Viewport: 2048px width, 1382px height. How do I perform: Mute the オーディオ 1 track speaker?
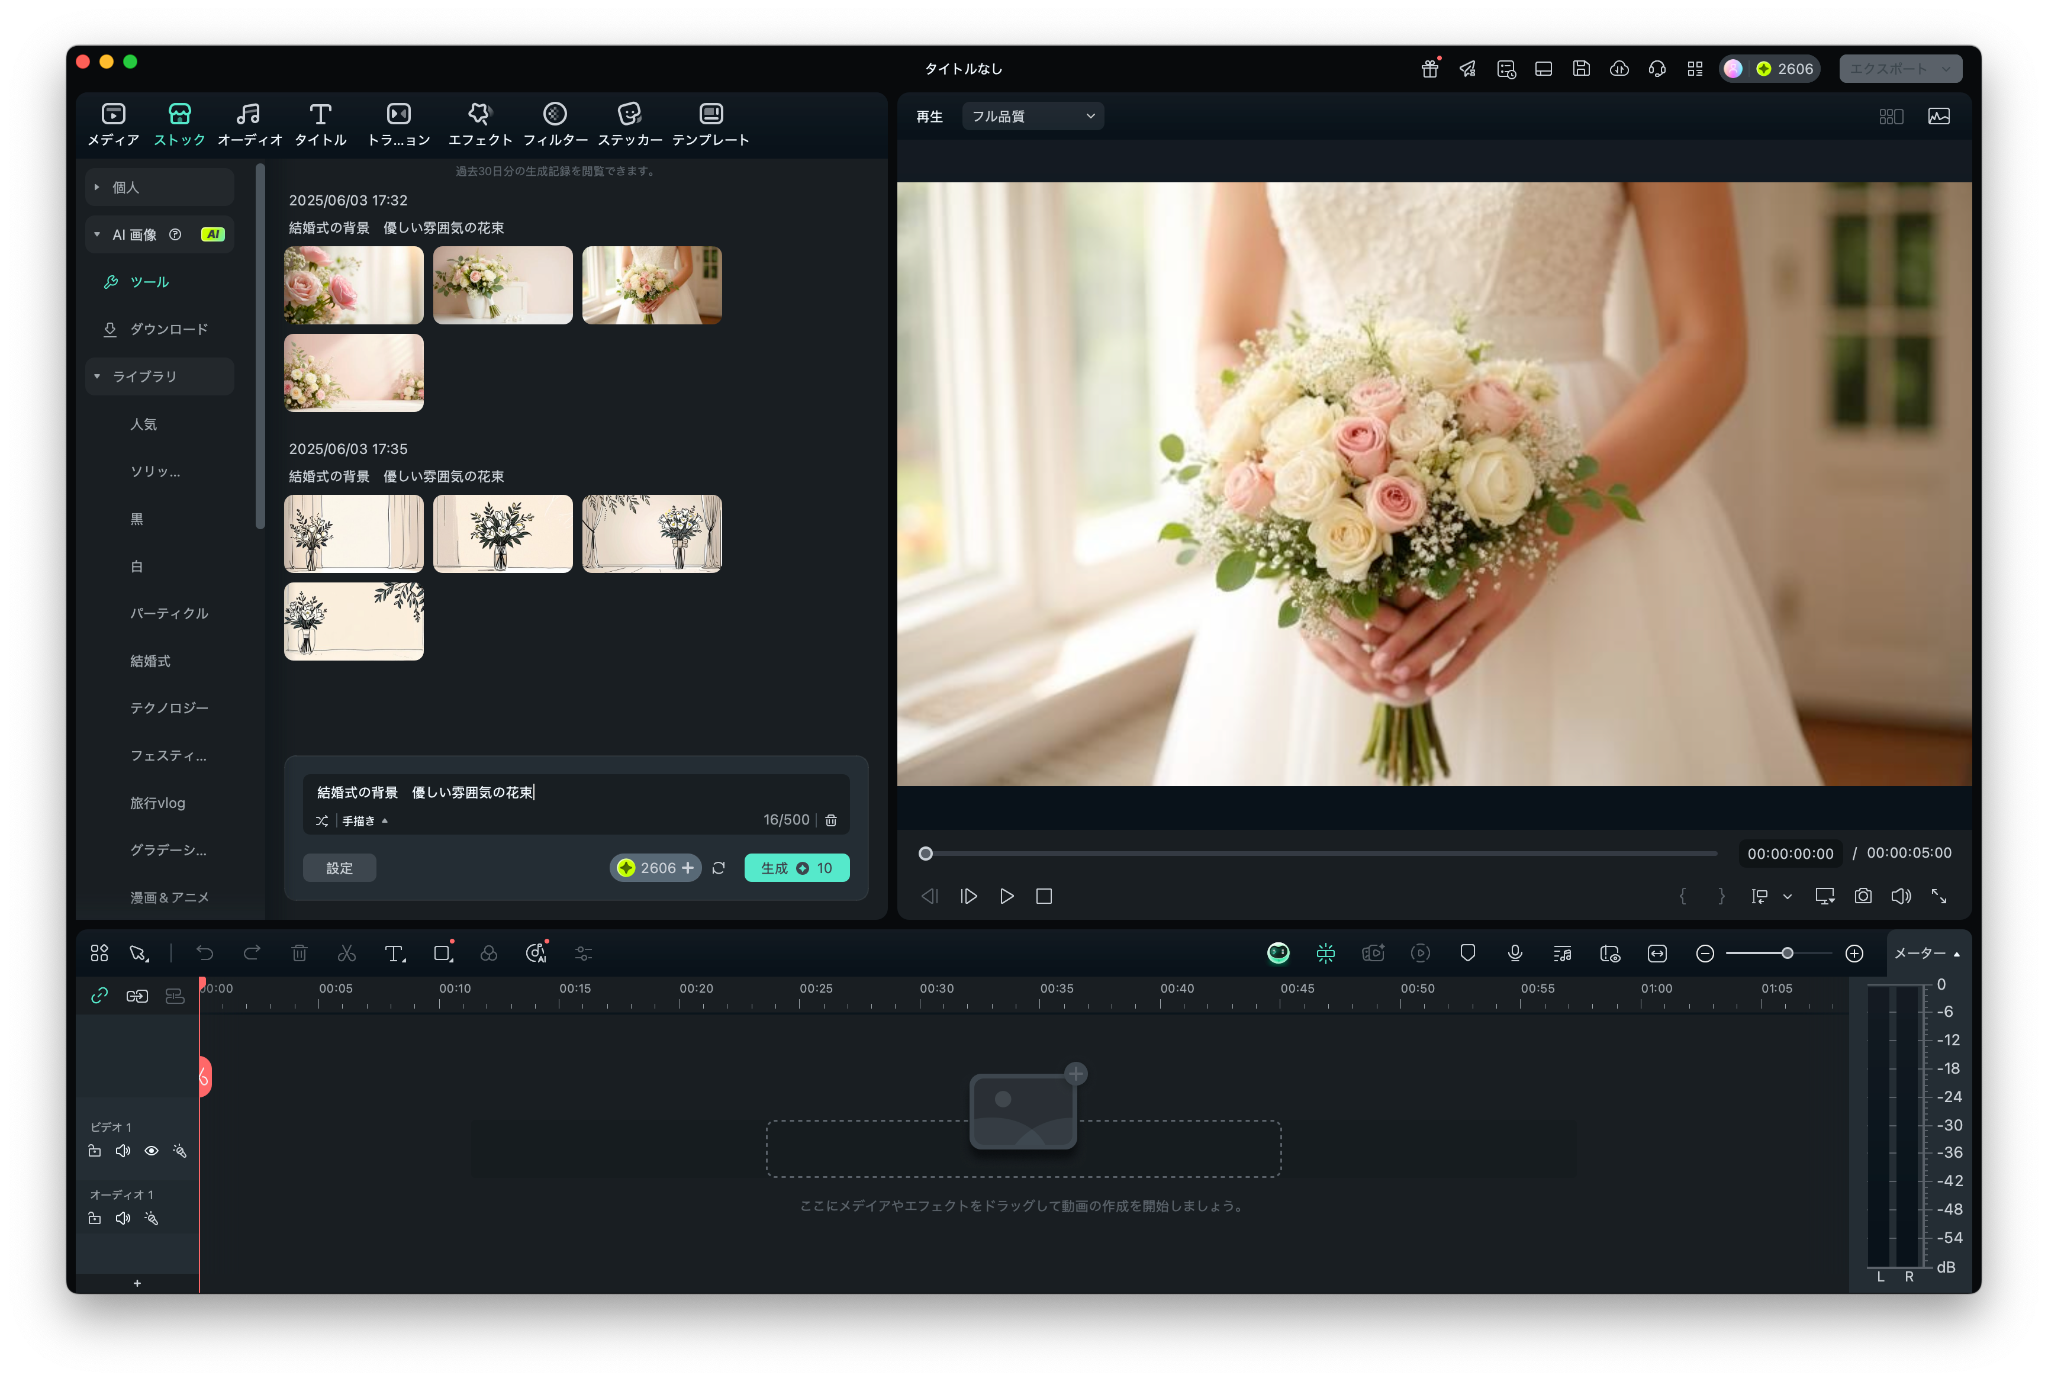(123, 1218)
